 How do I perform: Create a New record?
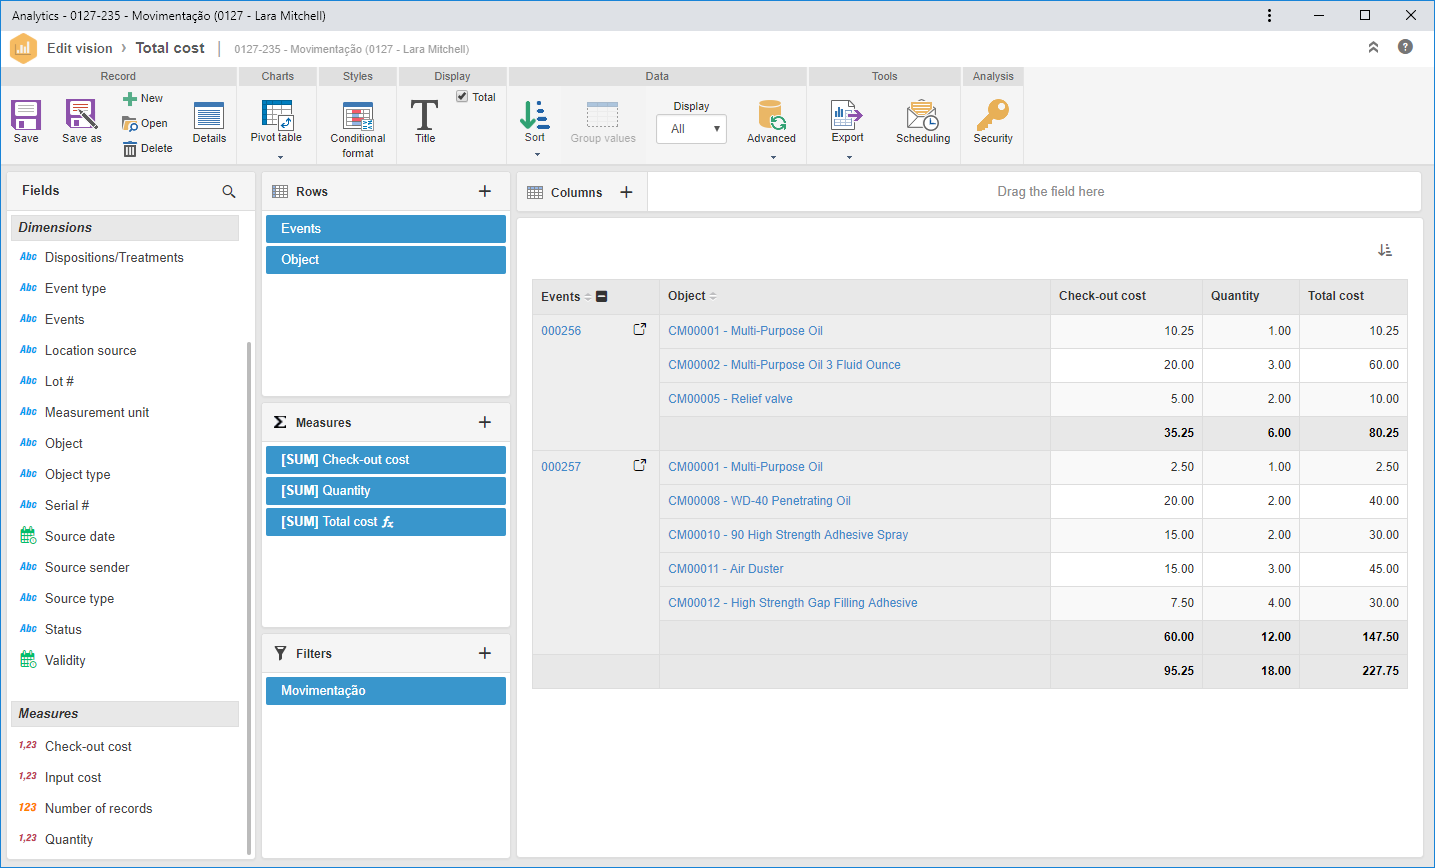(x=143, y=98)
